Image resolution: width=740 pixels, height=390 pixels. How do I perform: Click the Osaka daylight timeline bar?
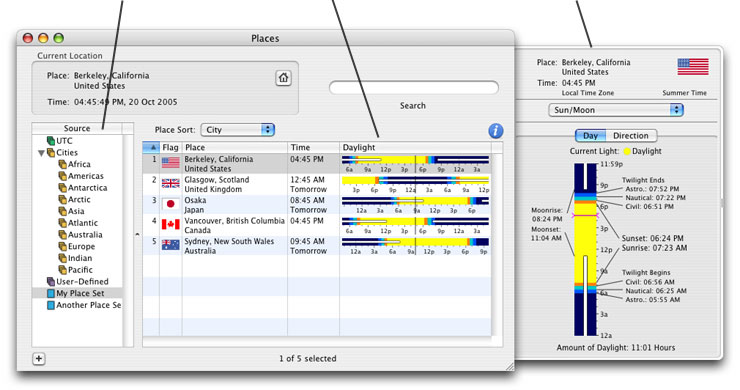point(415,201)
